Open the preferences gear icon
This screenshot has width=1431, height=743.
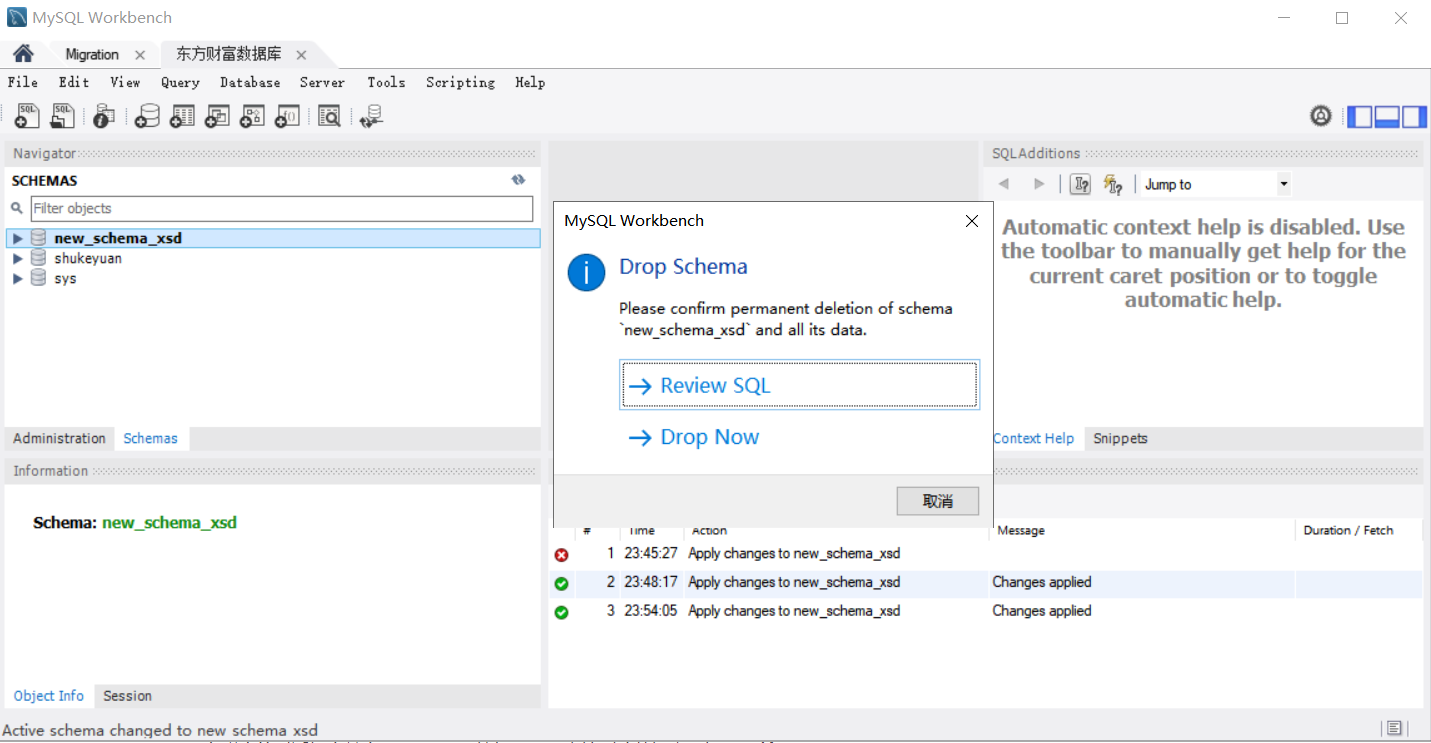pos(1321,116)
